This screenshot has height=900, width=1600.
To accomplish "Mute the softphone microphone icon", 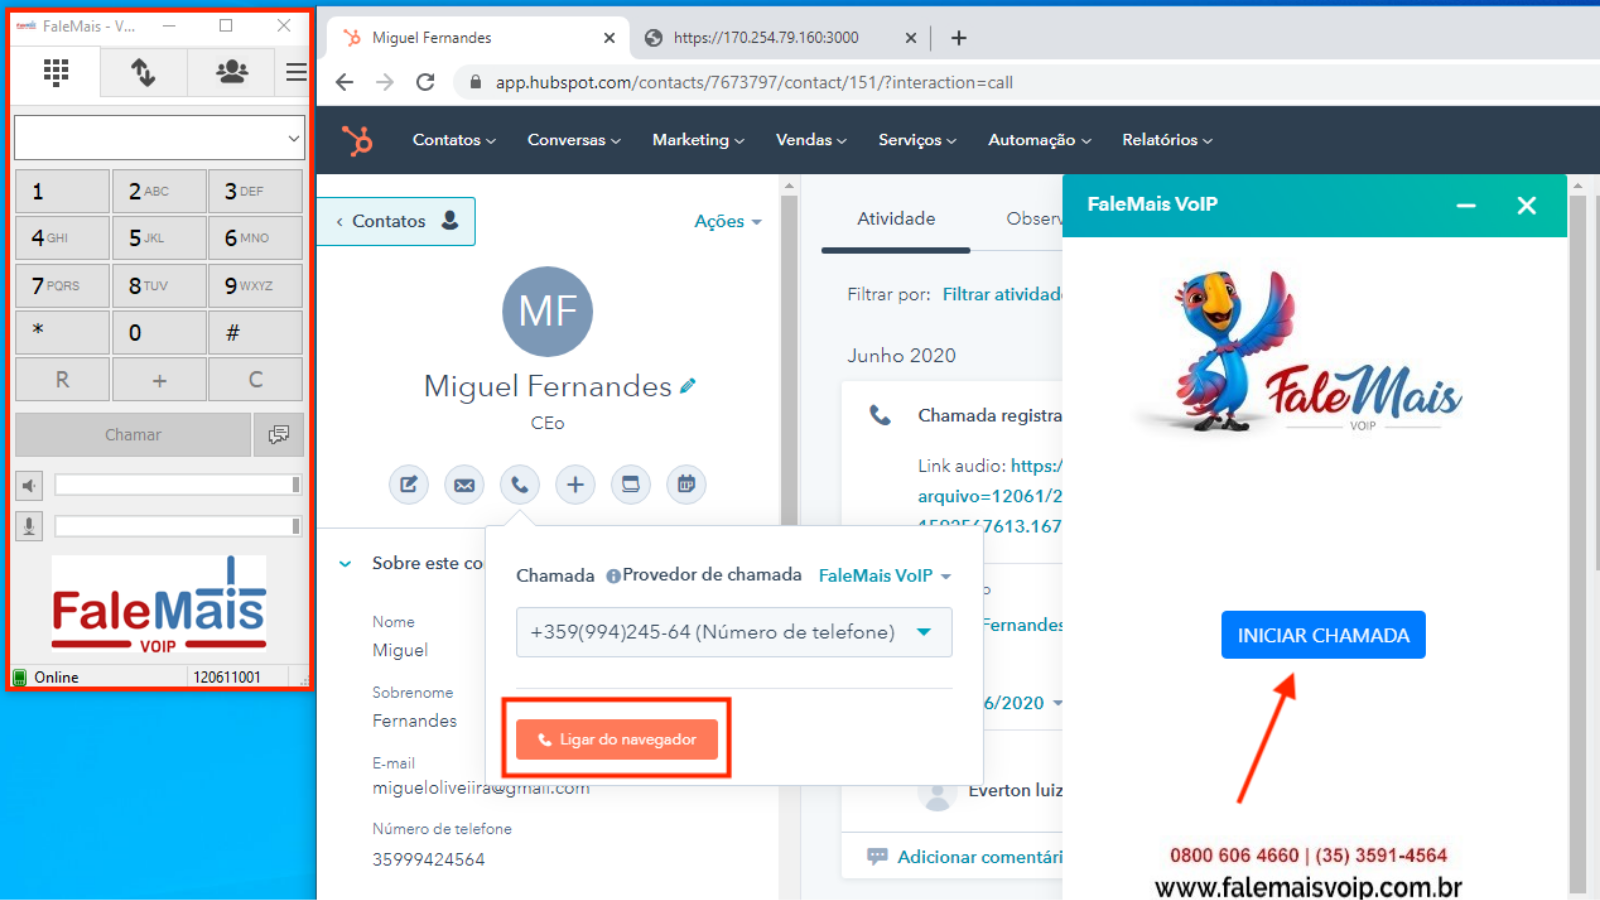I will point(29,526).
